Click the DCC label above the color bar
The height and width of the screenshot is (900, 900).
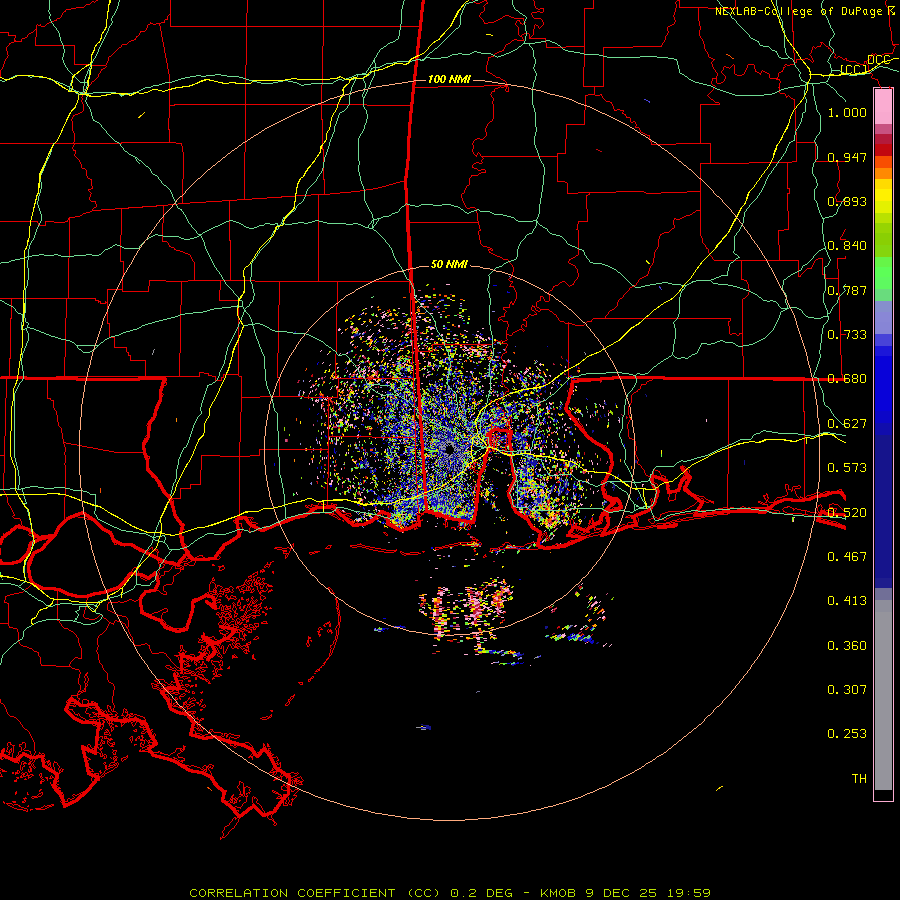pyautogui.click(x=878, y=60)
